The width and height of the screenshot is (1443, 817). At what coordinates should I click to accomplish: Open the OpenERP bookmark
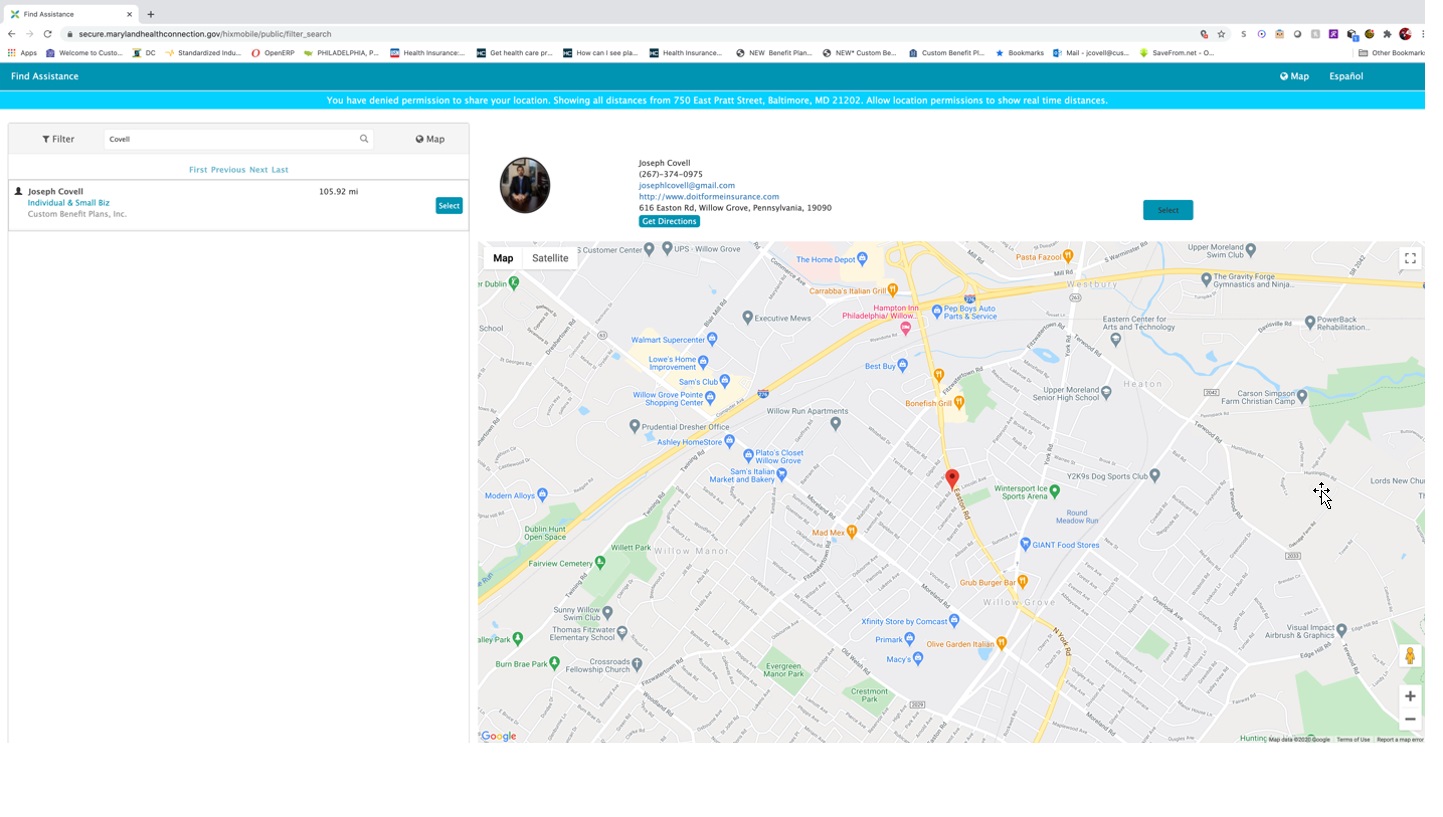tap(272, 53)
